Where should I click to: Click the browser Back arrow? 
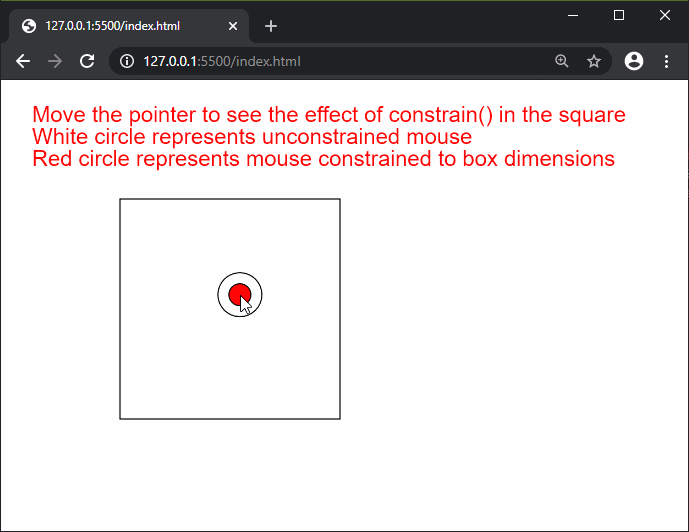coord(23,61)
